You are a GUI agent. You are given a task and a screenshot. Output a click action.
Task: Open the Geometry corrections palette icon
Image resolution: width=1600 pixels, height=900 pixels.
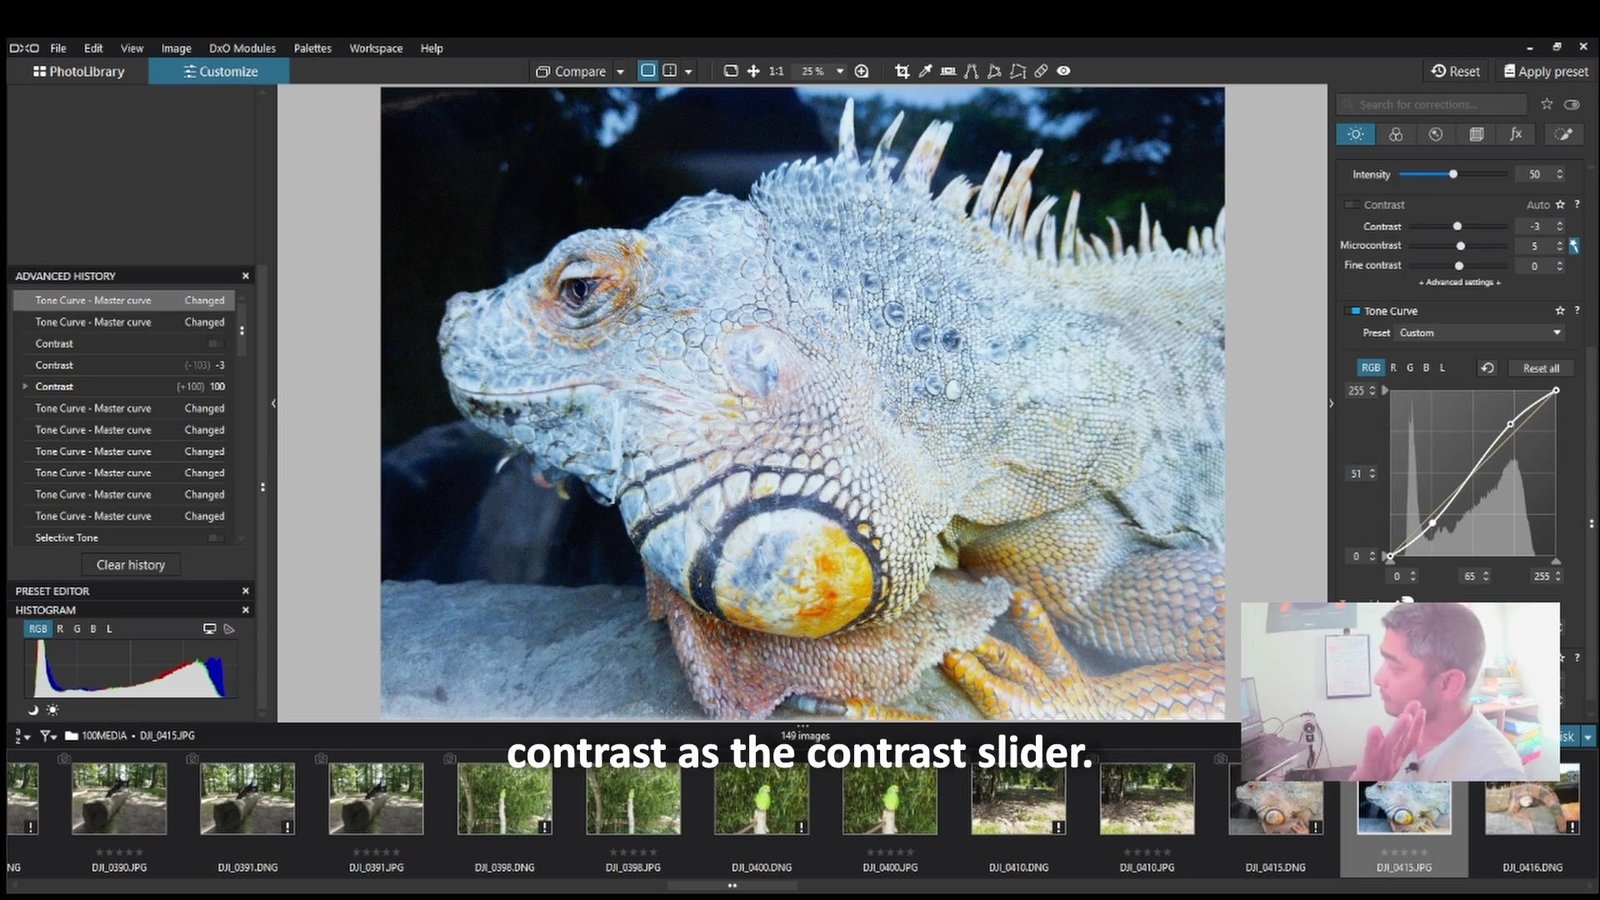pyautogui.click(x=1476, y=134)
